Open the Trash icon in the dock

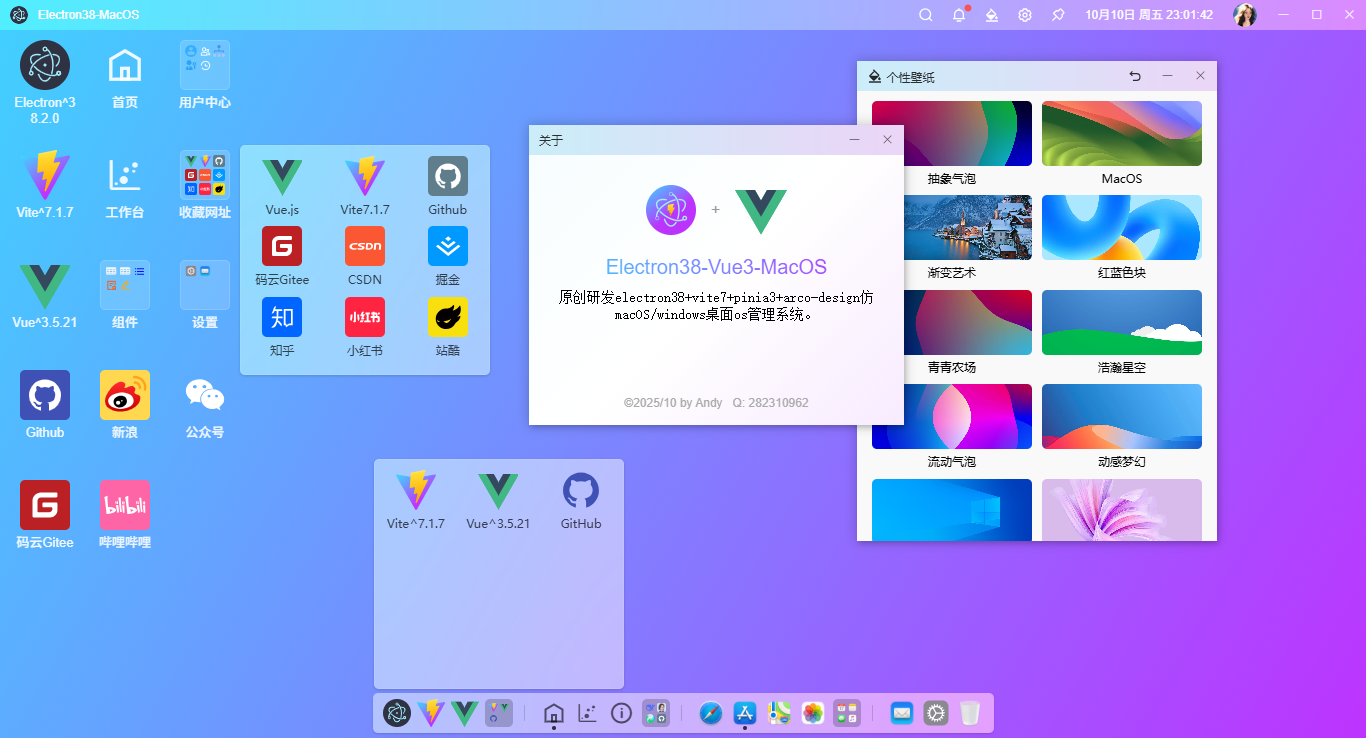coord(969,713)
